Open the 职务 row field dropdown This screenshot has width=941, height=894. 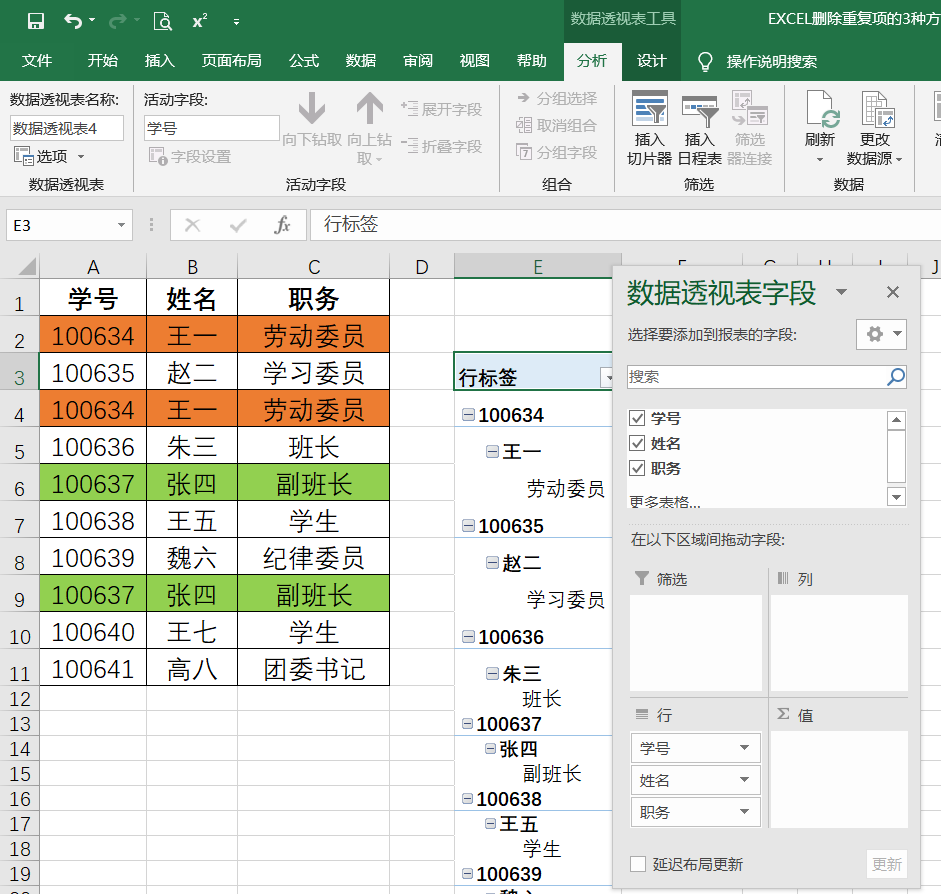[x=744, y=812]
